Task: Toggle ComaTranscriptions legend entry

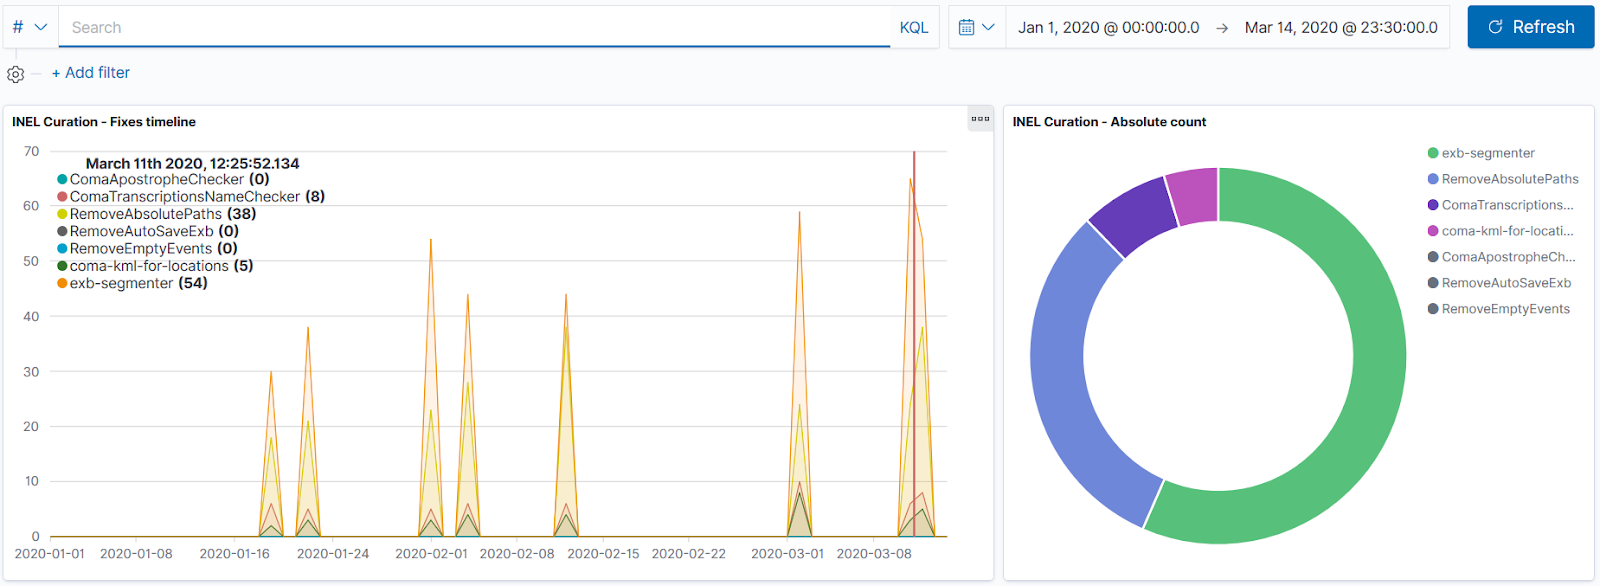Action: (1500, 205)
